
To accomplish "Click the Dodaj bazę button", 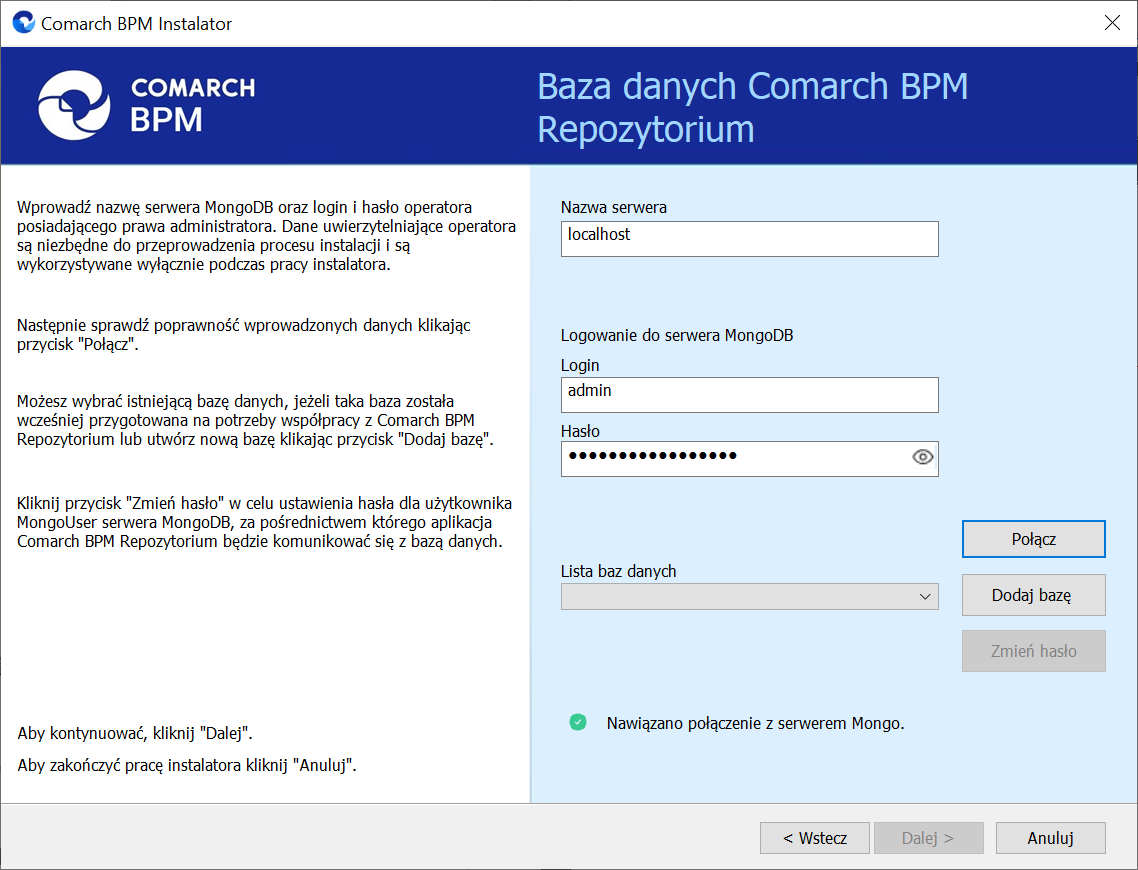I will coord(1033,595).
